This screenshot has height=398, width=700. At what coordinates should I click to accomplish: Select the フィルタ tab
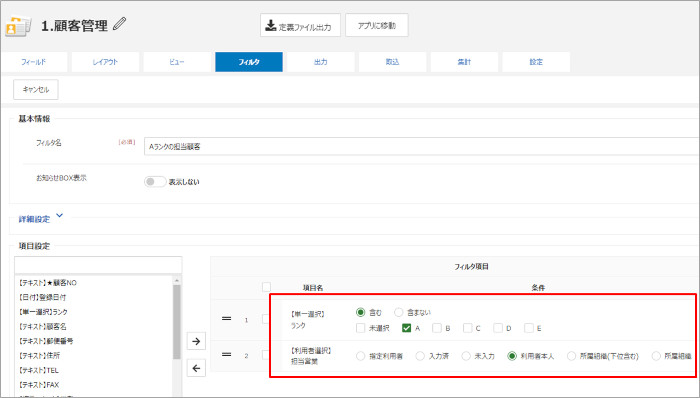coord(249,62)
